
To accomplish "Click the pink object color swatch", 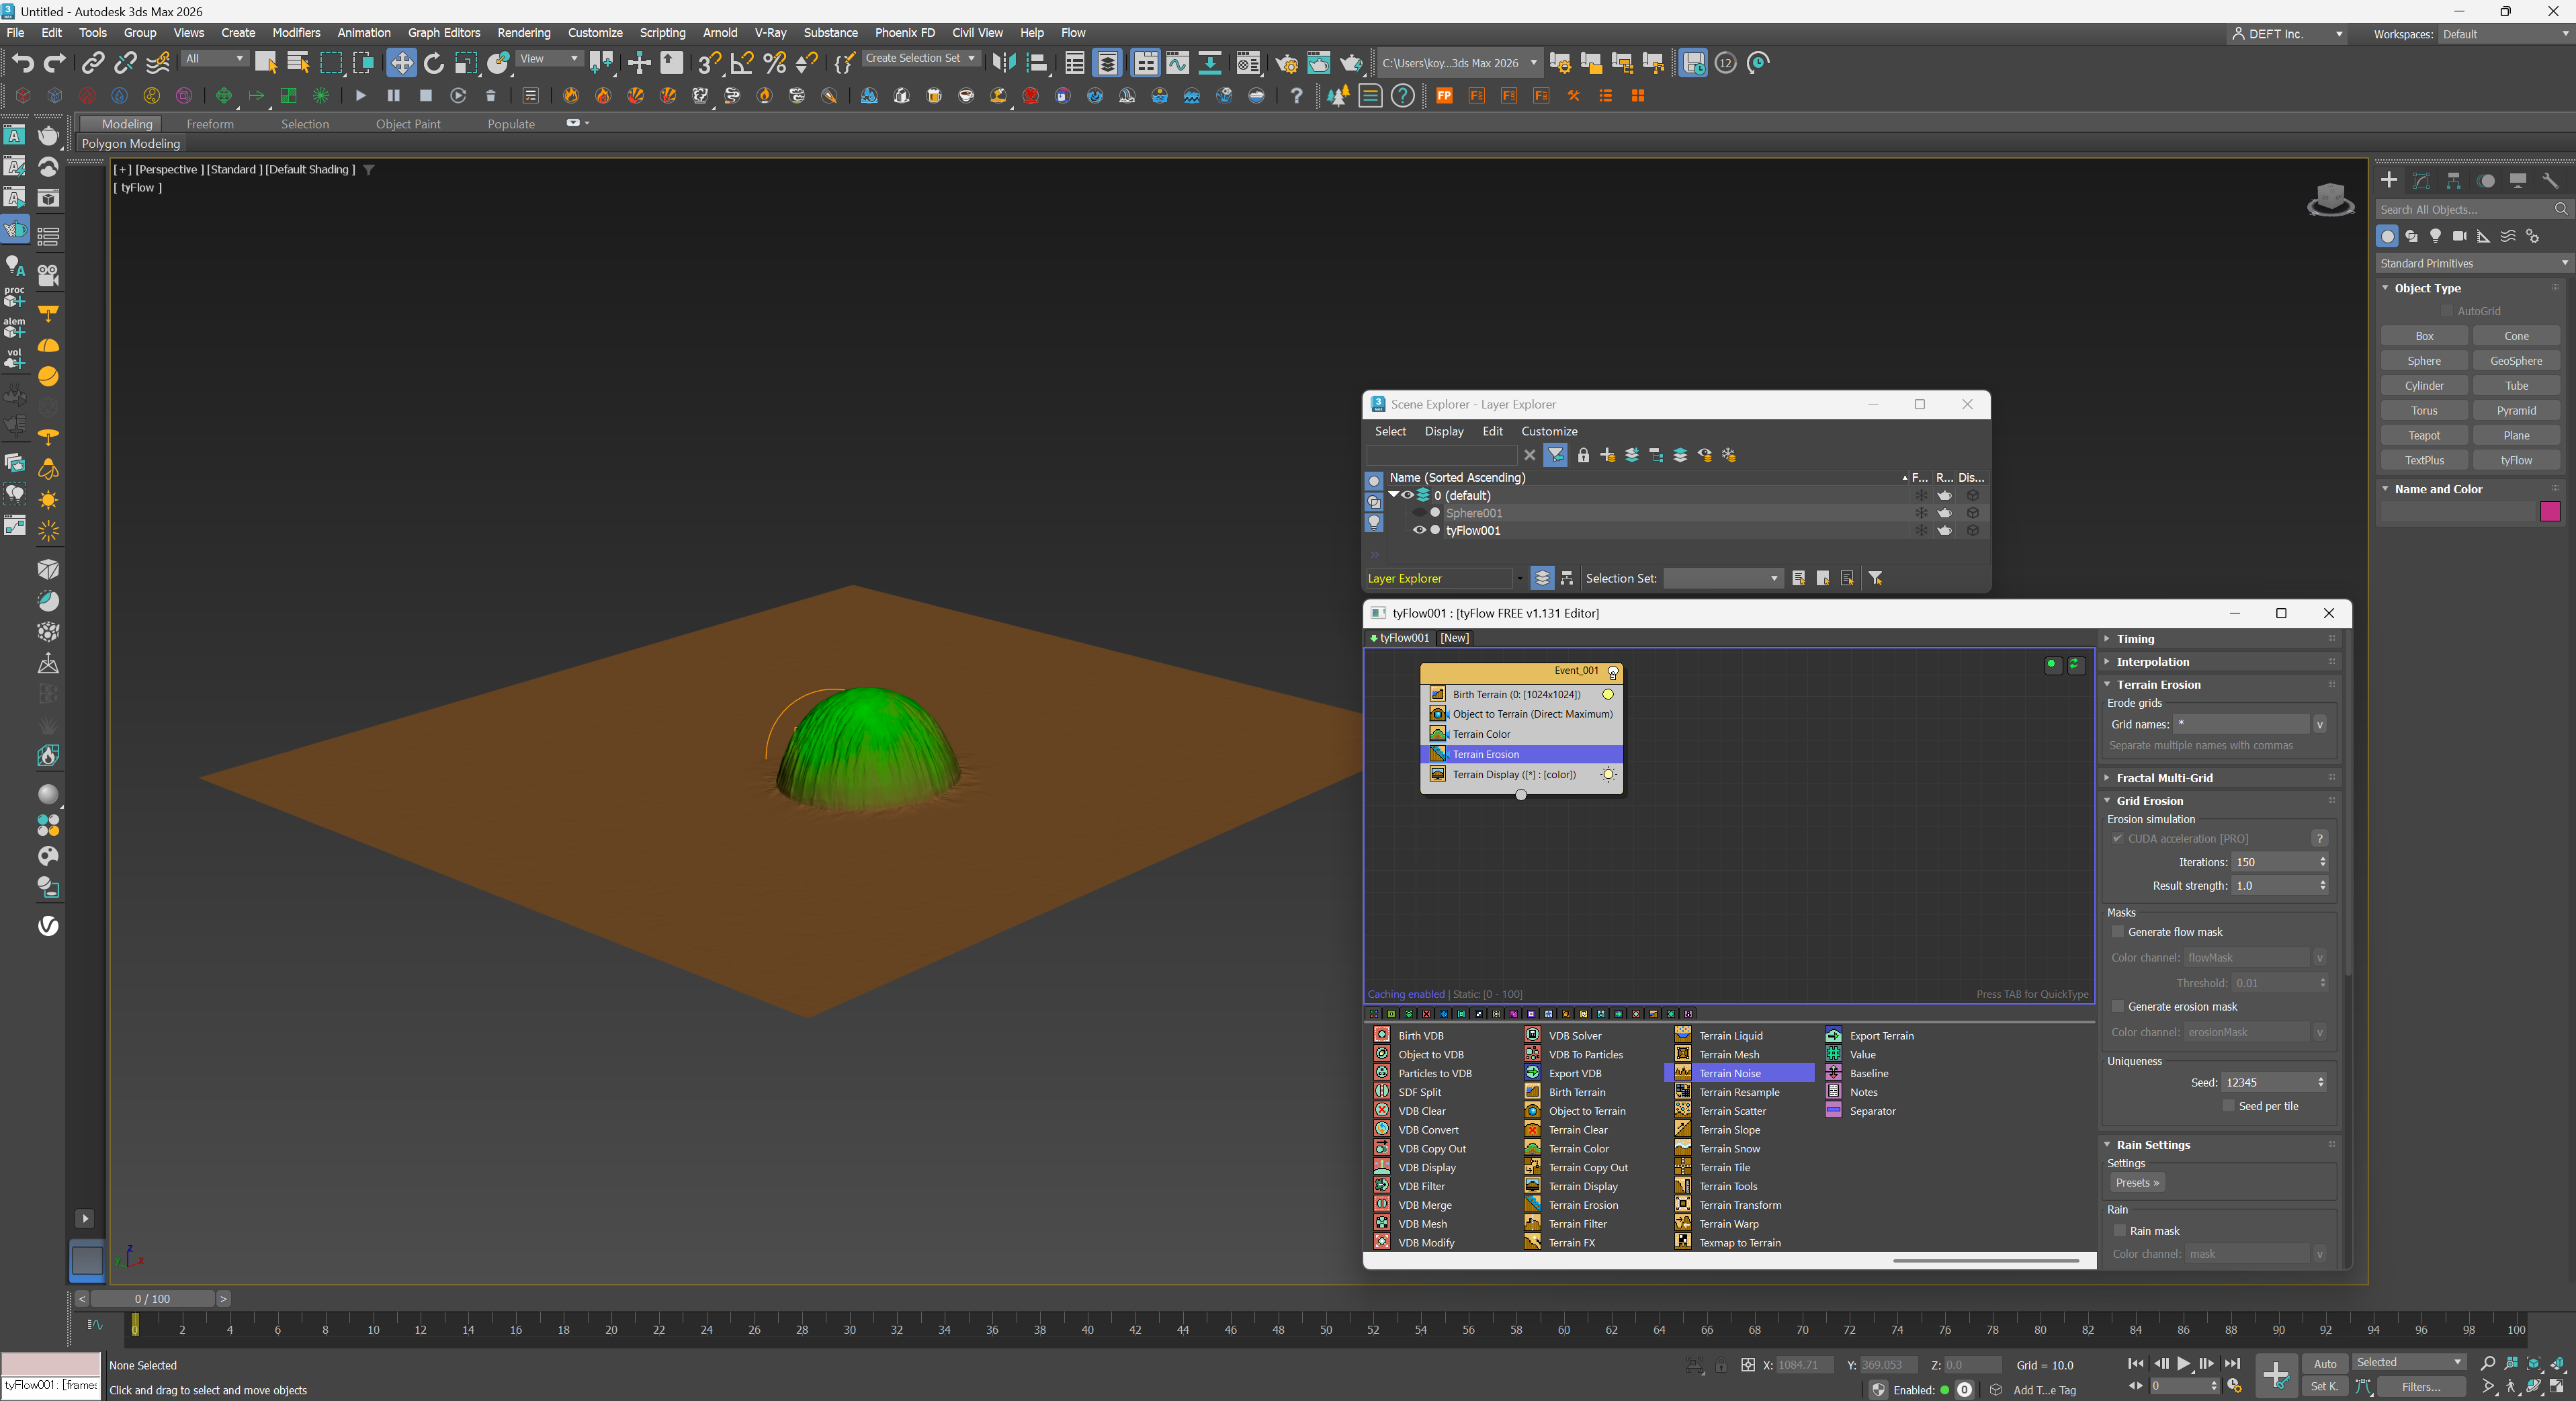I will click(2550, 512).
